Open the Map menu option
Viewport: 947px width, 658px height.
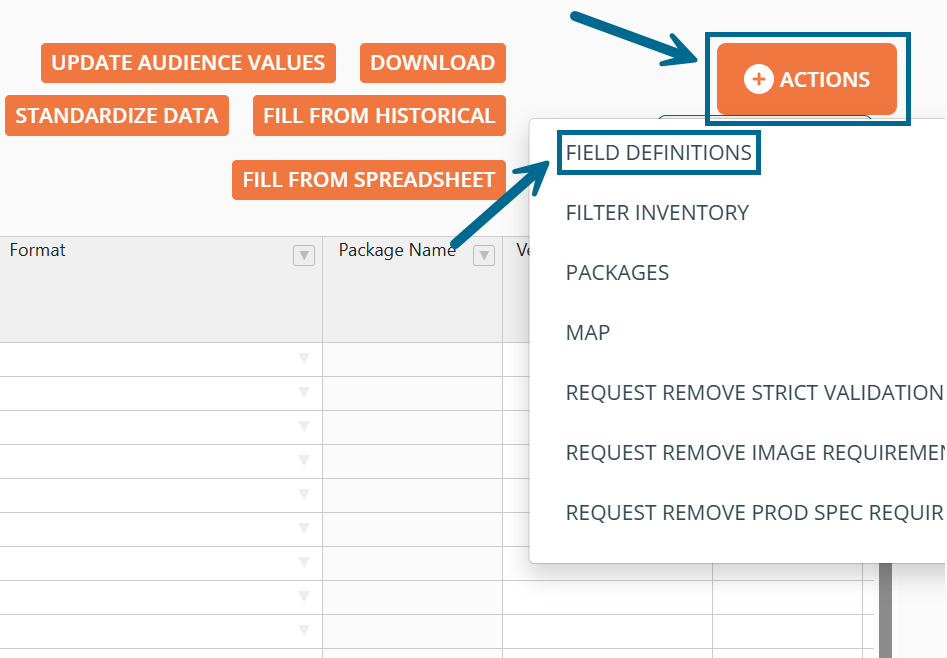(588, 333)
